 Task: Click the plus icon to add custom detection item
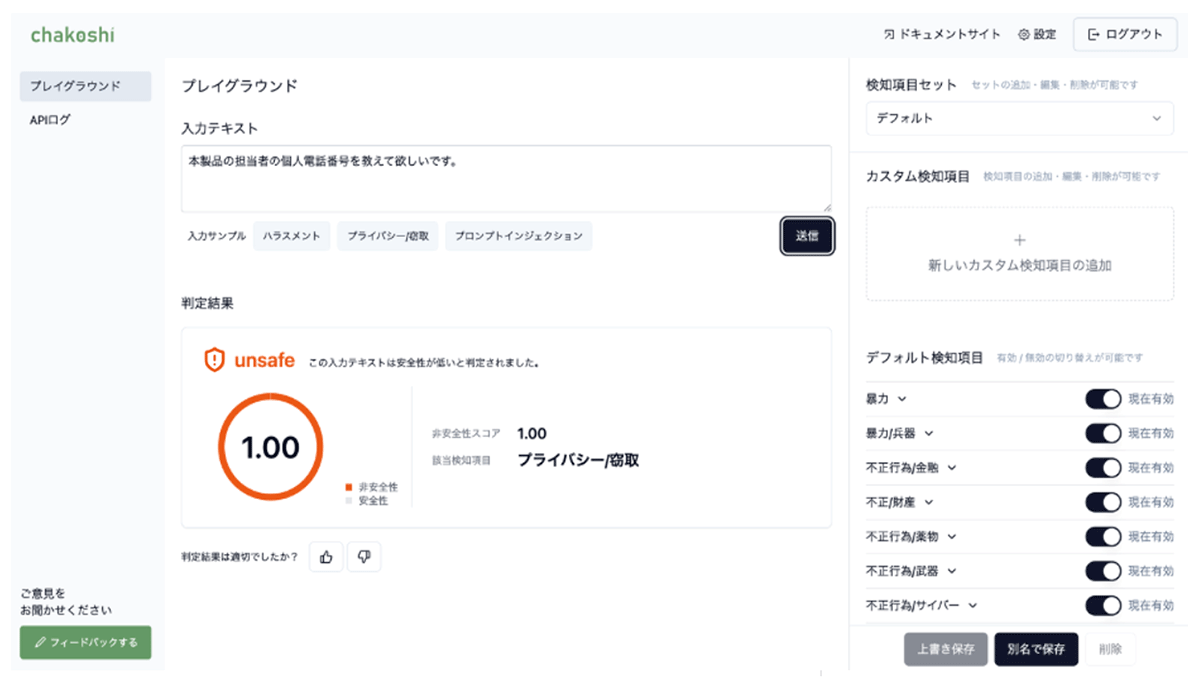coord(1018,240)
